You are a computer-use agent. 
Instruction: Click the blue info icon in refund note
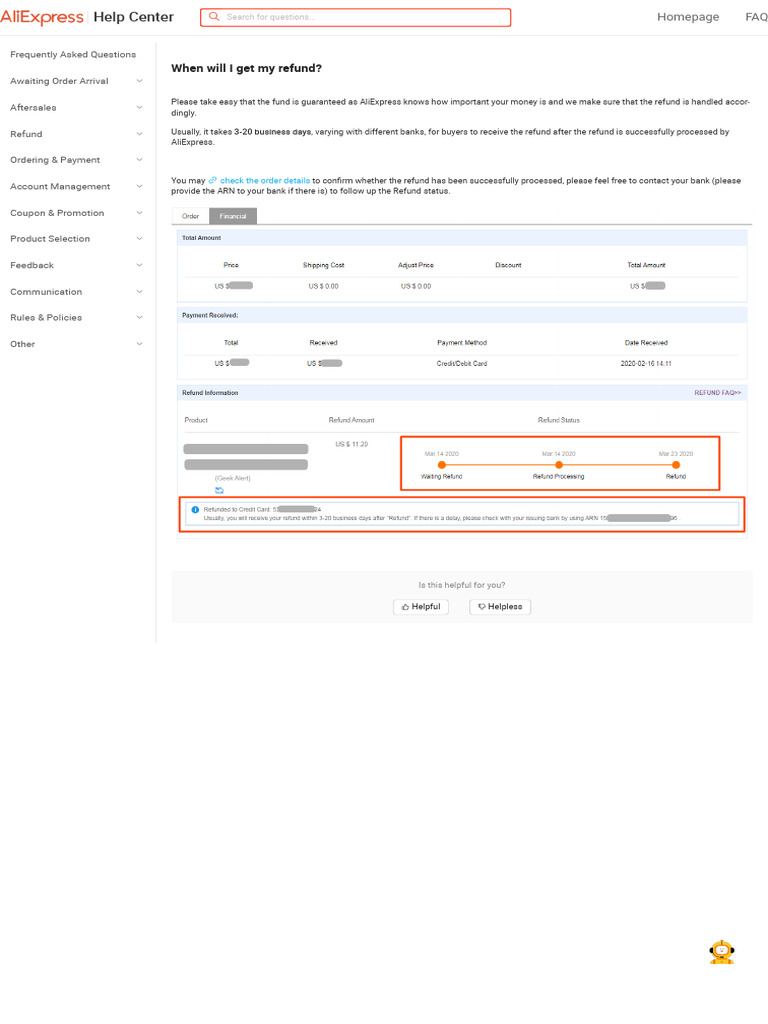coord(195,509)
